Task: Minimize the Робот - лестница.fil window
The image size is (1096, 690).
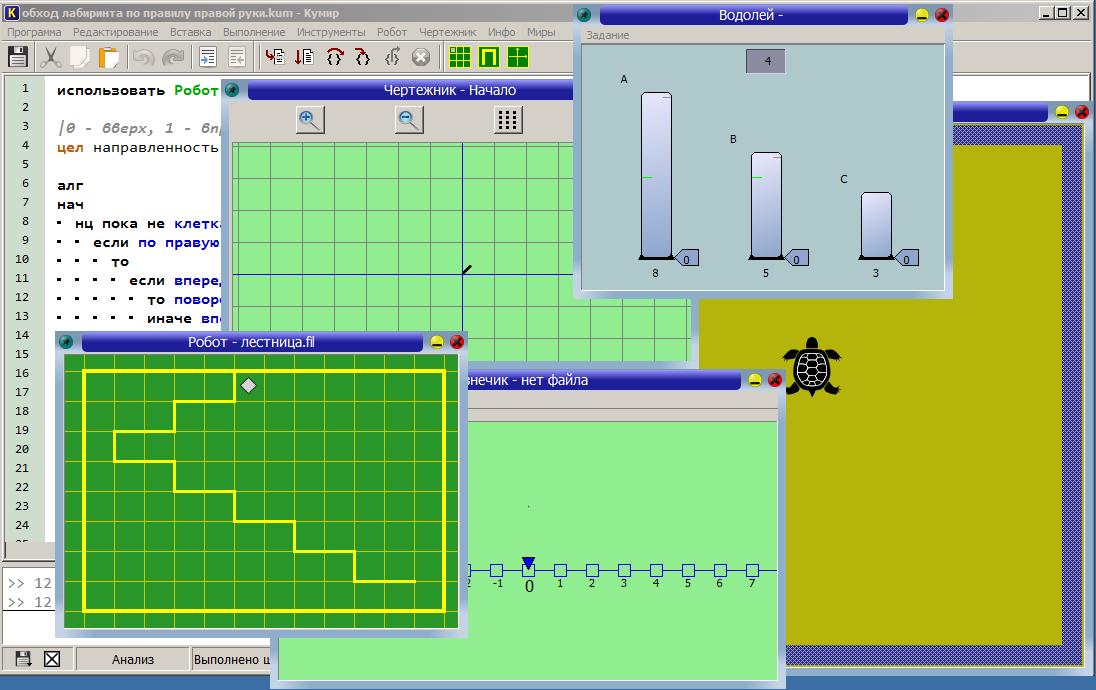Action: tap(437, 342)
